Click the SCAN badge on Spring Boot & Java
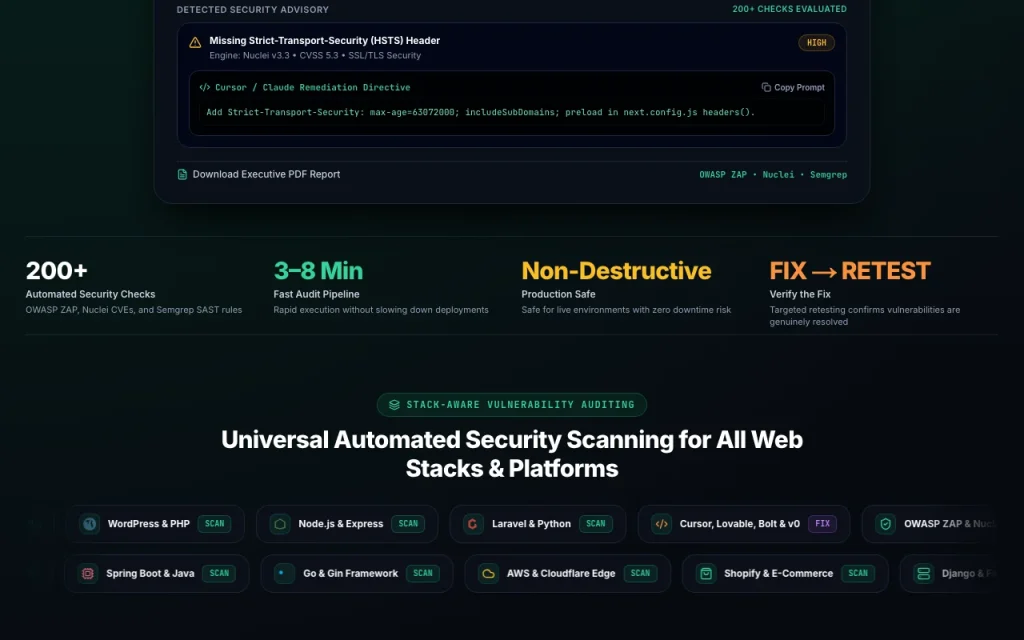This screenshot has height=640, width=1024. pos(219,573)
